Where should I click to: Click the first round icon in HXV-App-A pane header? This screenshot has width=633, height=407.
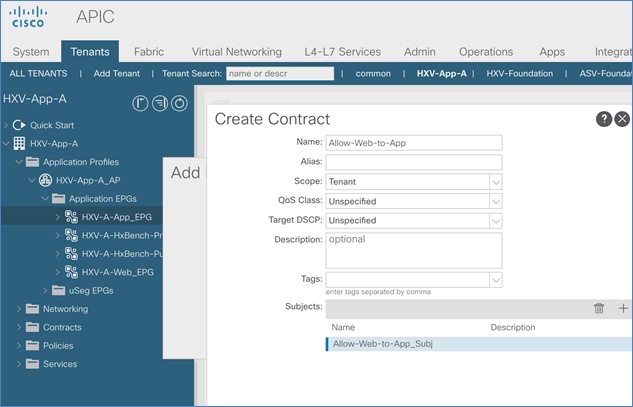pos(140,103)
